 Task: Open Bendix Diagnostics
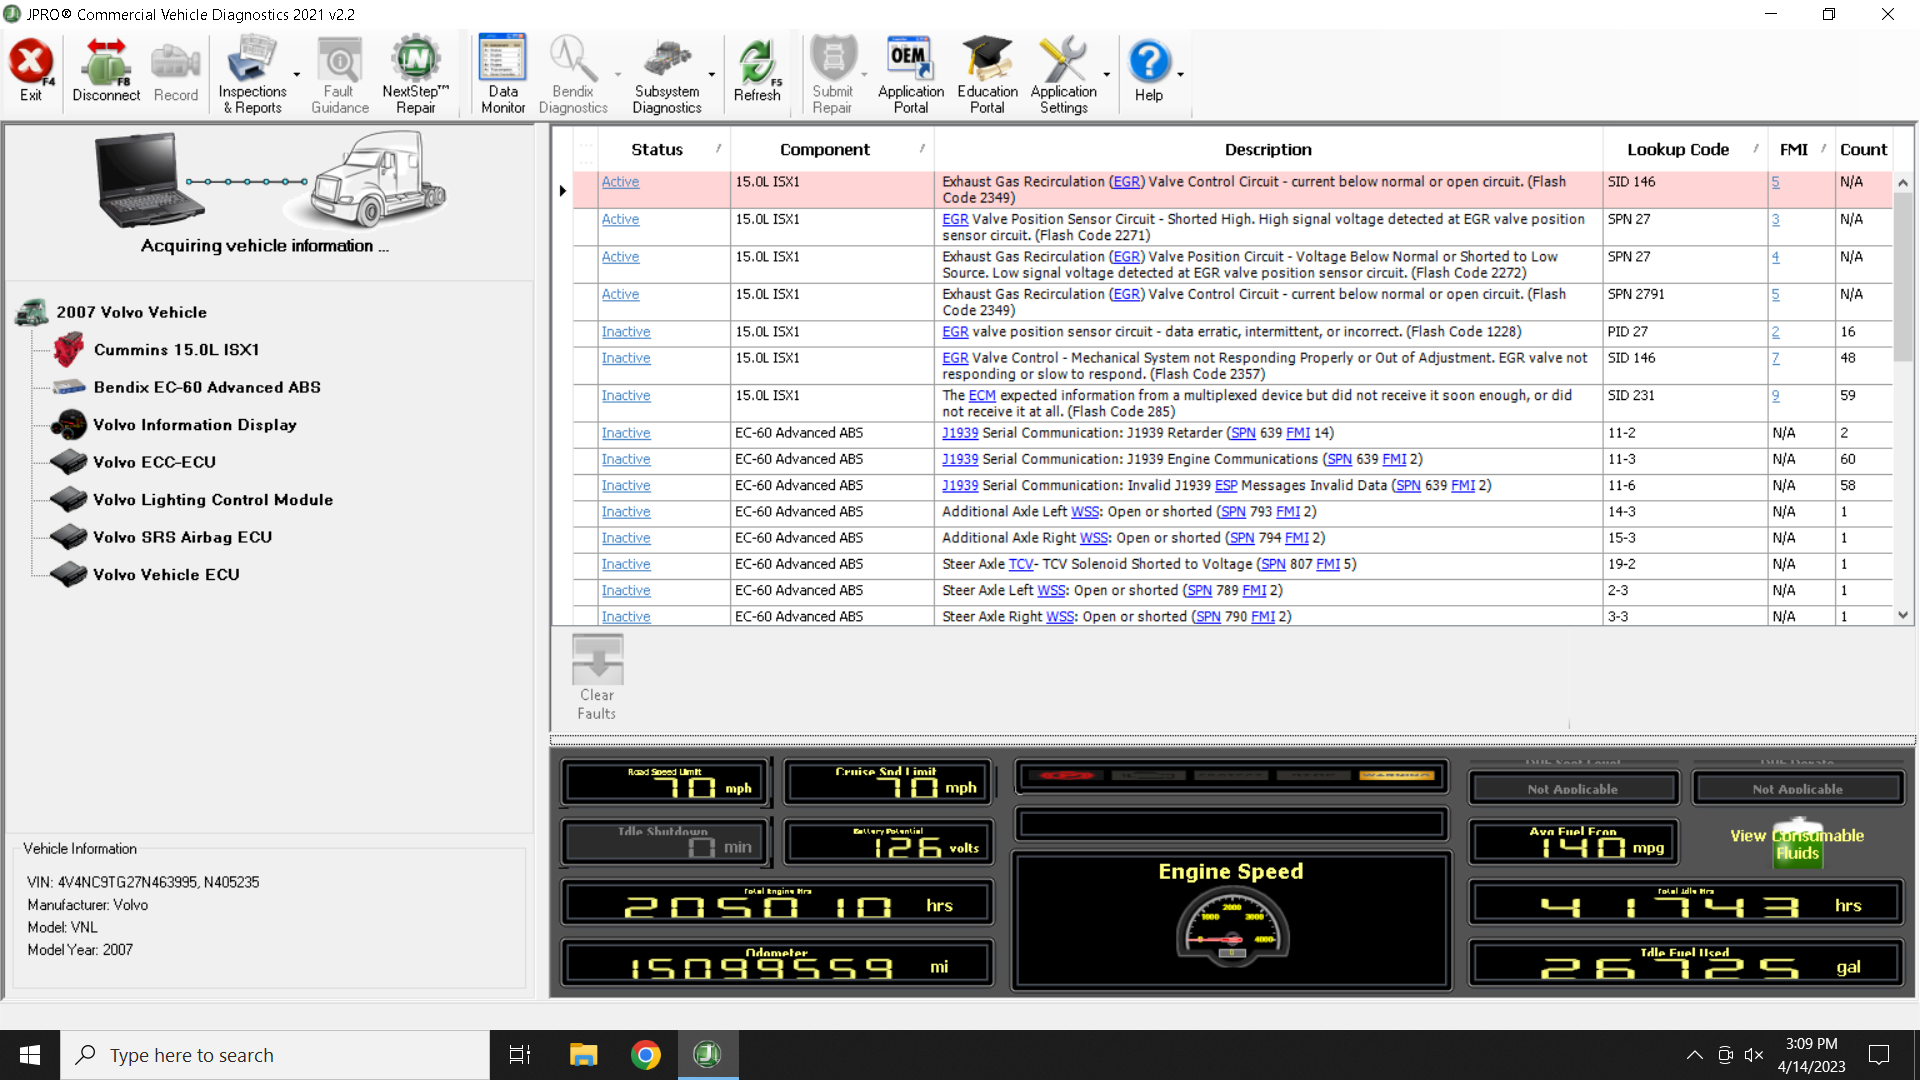tap(572, 75)
